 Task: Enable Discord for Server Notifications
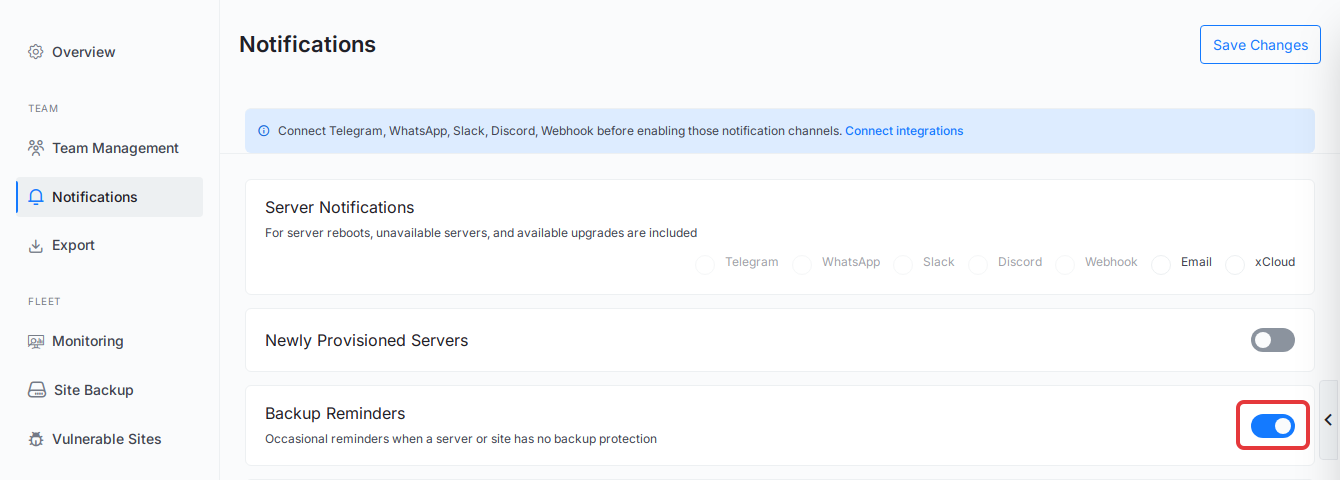click(978, 264)
